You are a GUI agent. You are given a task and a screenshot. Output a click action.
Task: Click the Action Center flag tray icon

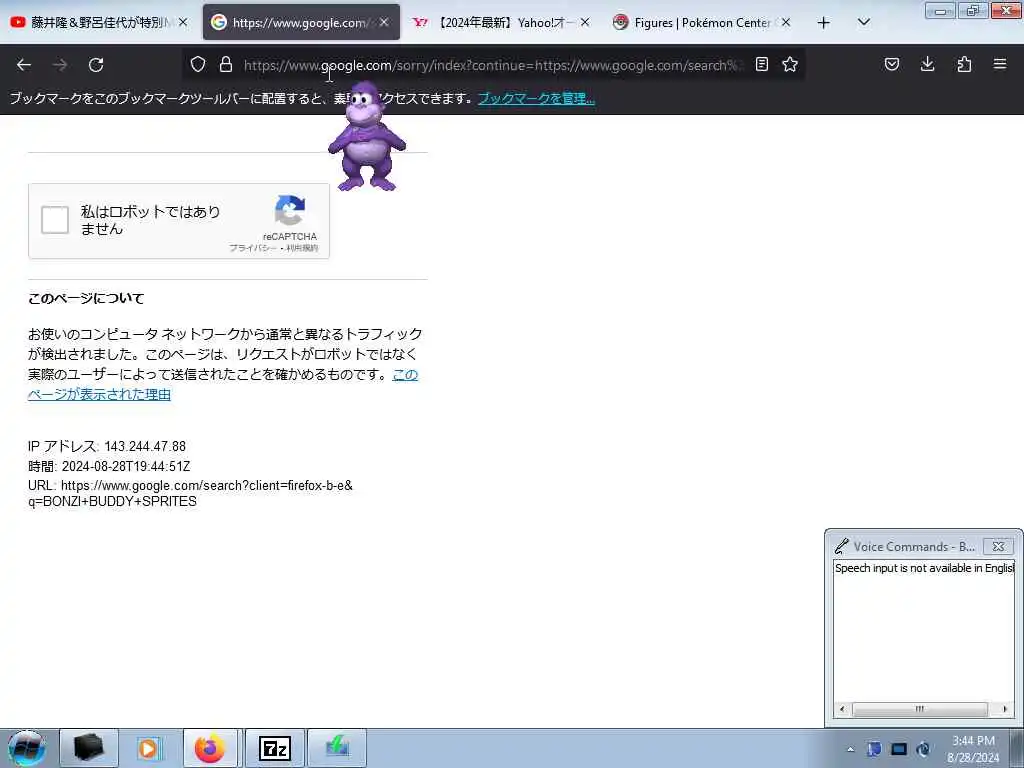874,749
